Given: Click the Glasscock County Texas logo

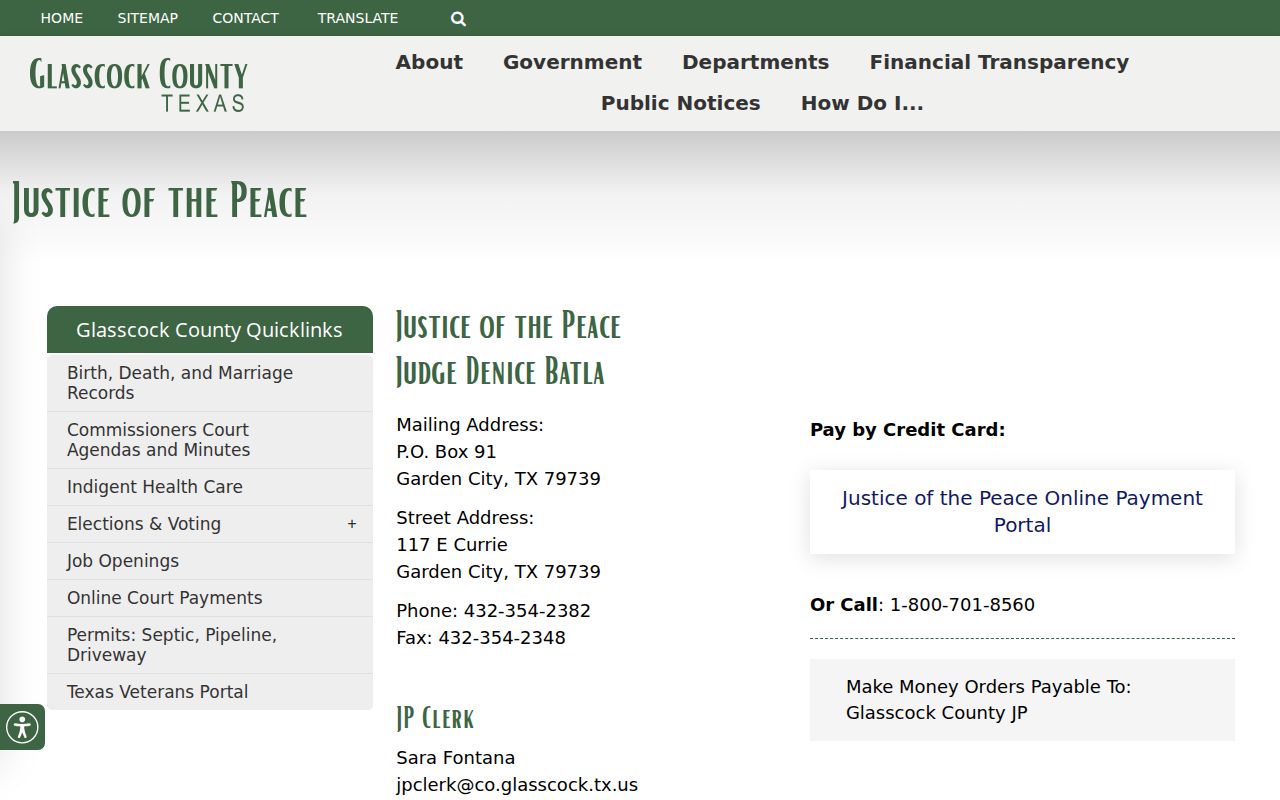Looking at the screenshot, I should point(138,84).
